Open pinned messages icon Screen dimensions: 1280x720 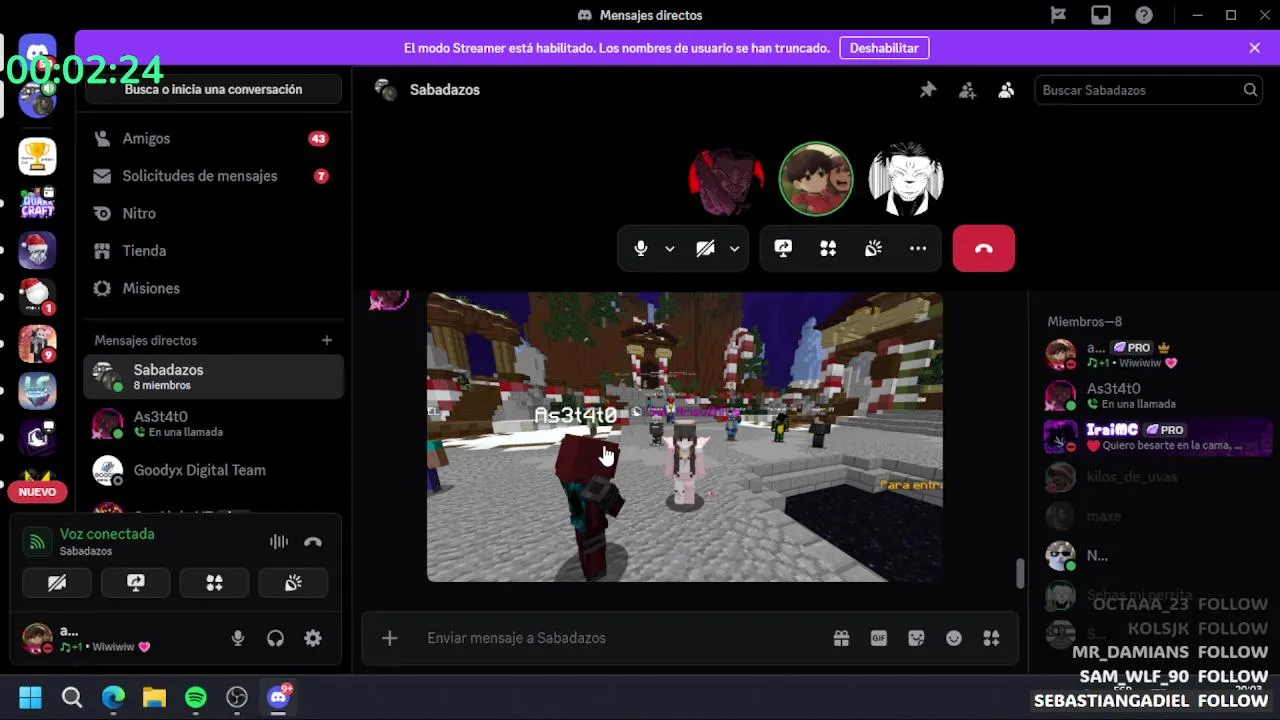pyautogui.click(x=928, y=90)
